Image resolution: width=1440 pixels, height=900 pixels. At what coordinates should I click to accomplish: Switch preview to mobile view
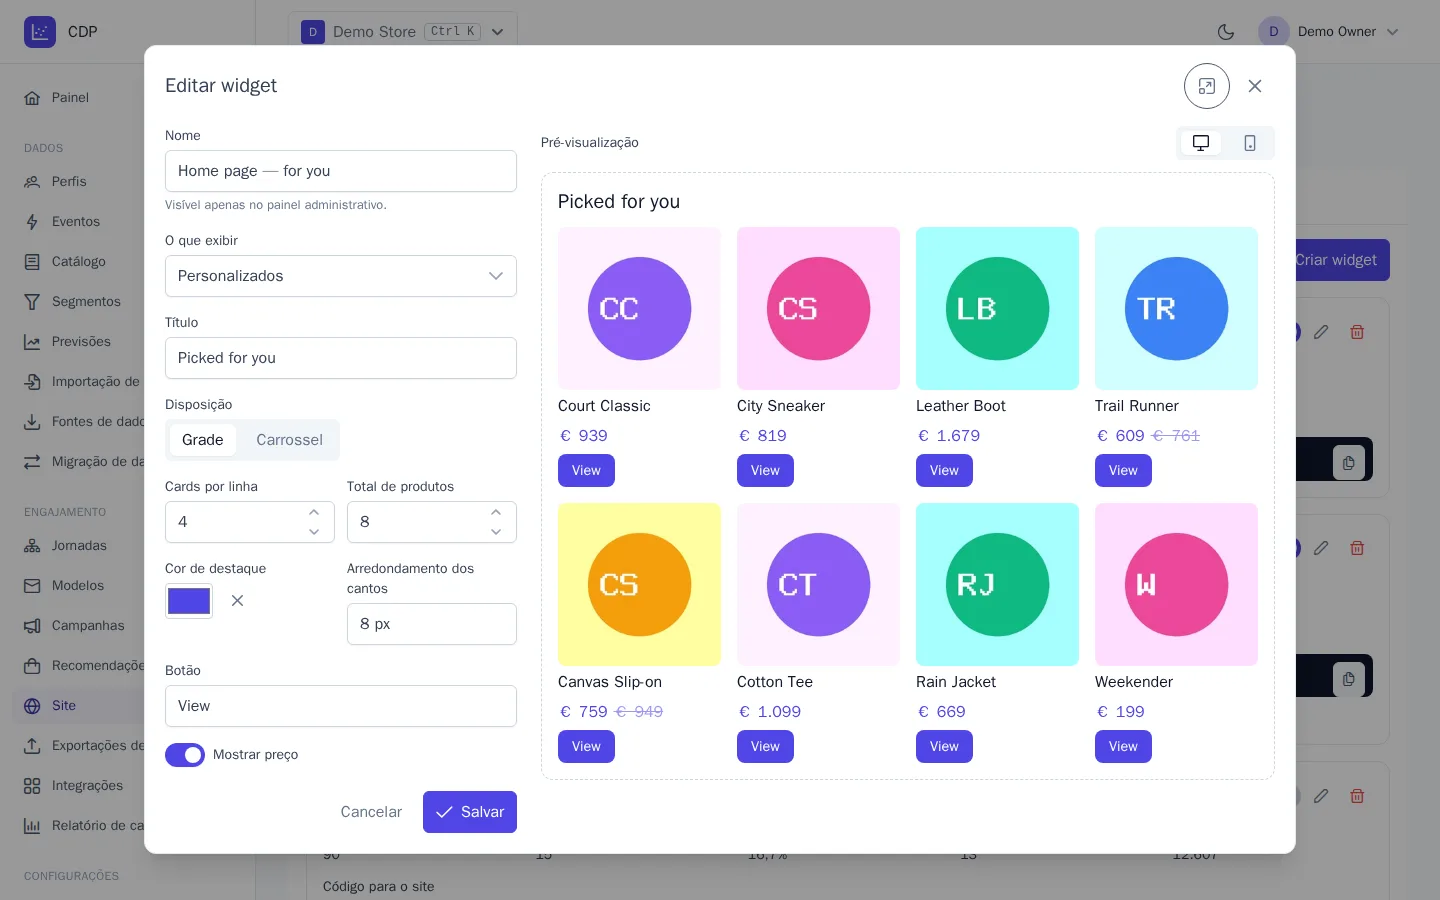pyautogui.click(x=1250, y=143)
